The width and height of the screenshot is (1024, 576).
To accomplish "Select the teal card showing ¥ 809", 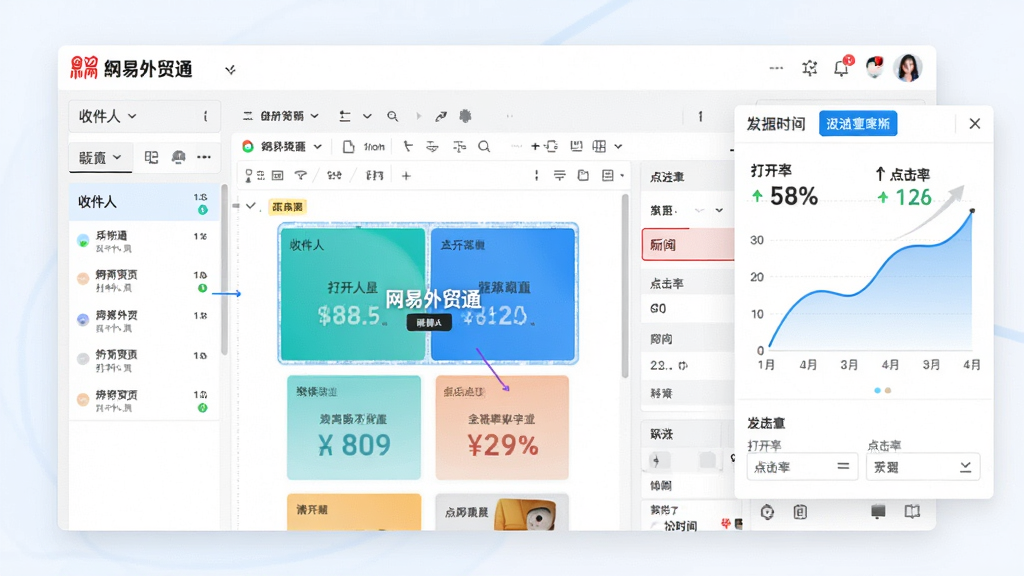I will tap(354, 427).
